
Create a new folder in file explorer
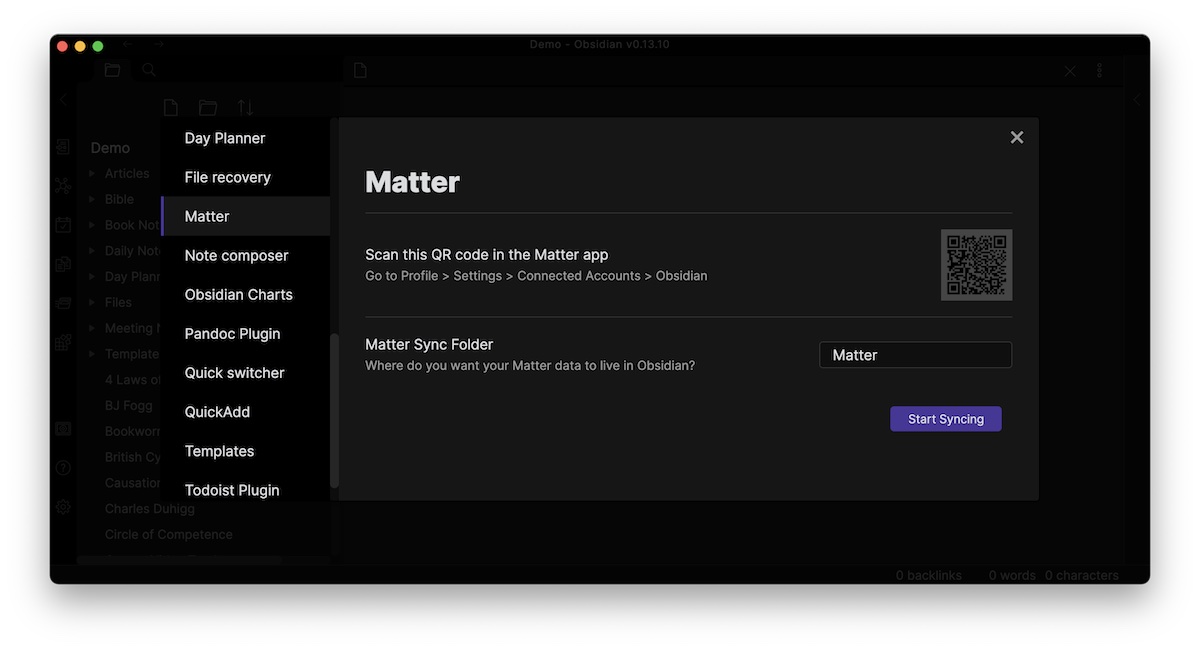tap(208, 107)
